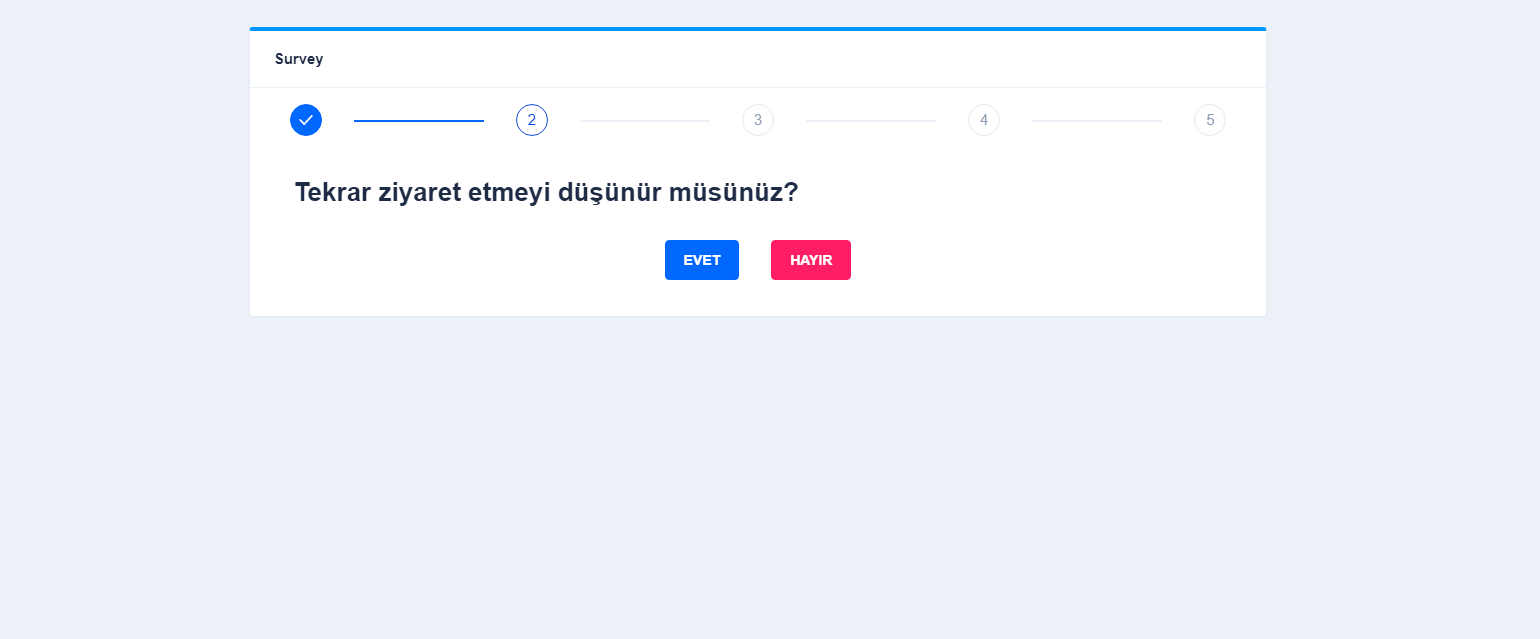Click the progress line before step 5
The width and height of the screenshot is (1540, 639).
1096,121
